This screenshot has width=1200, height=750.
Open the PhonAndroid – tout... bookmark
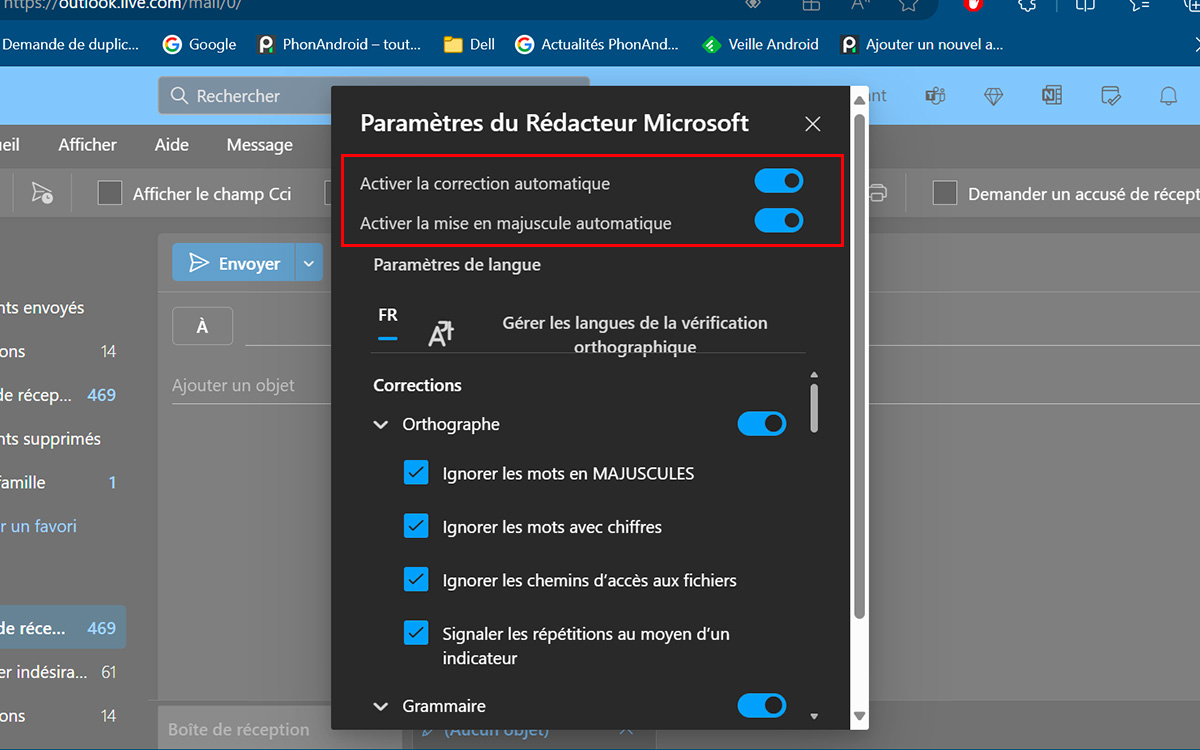339,44
